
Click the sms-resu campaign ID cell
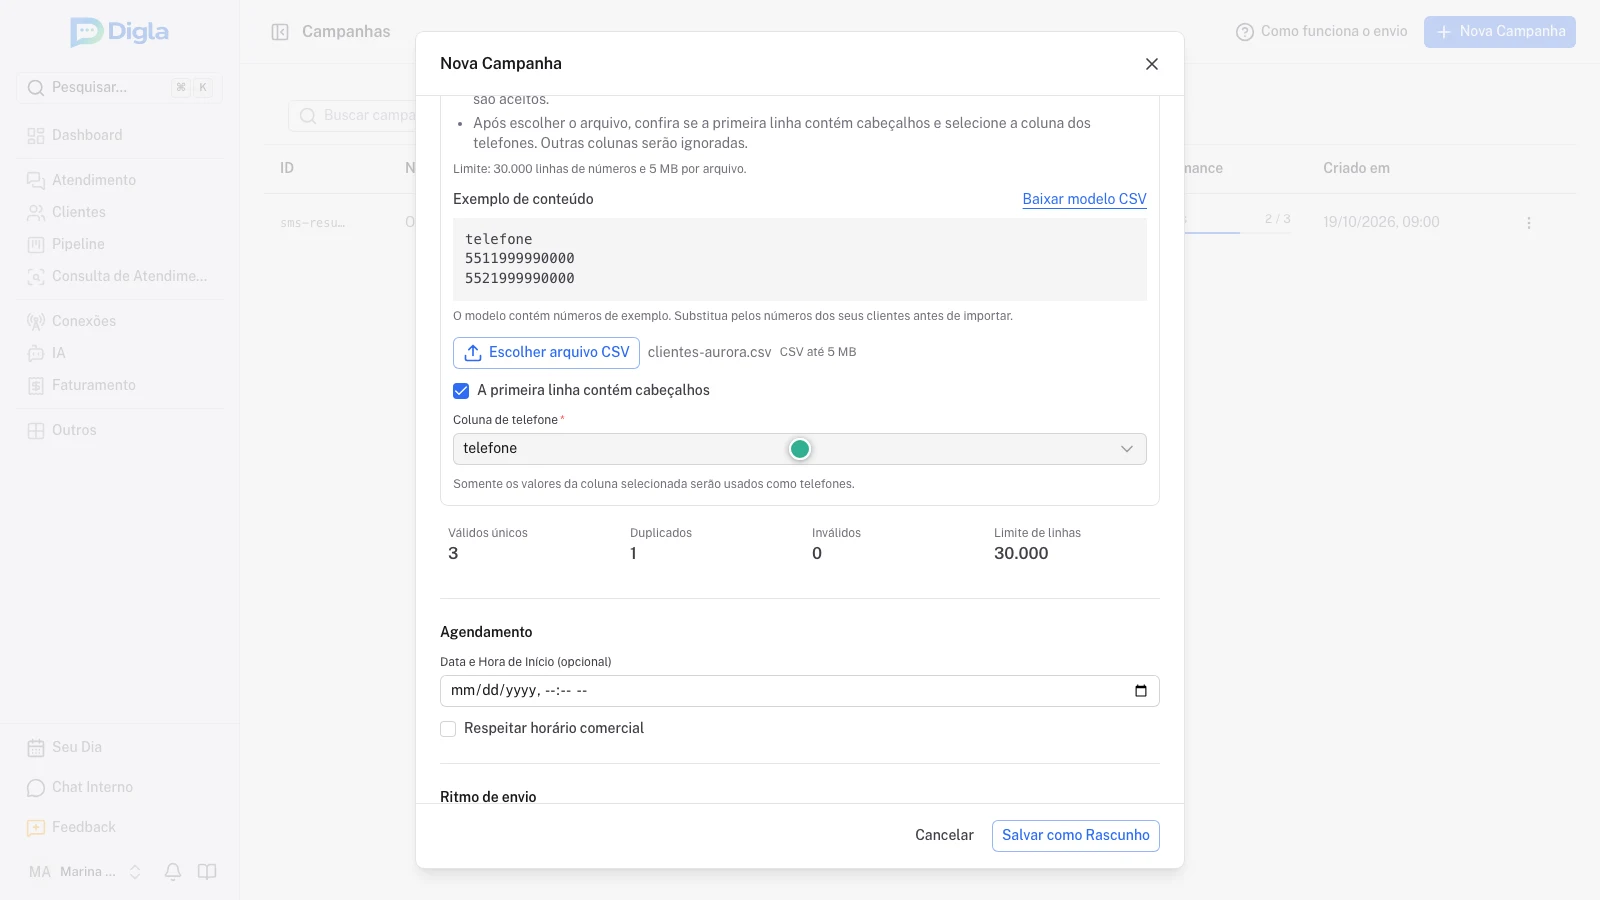313,223
